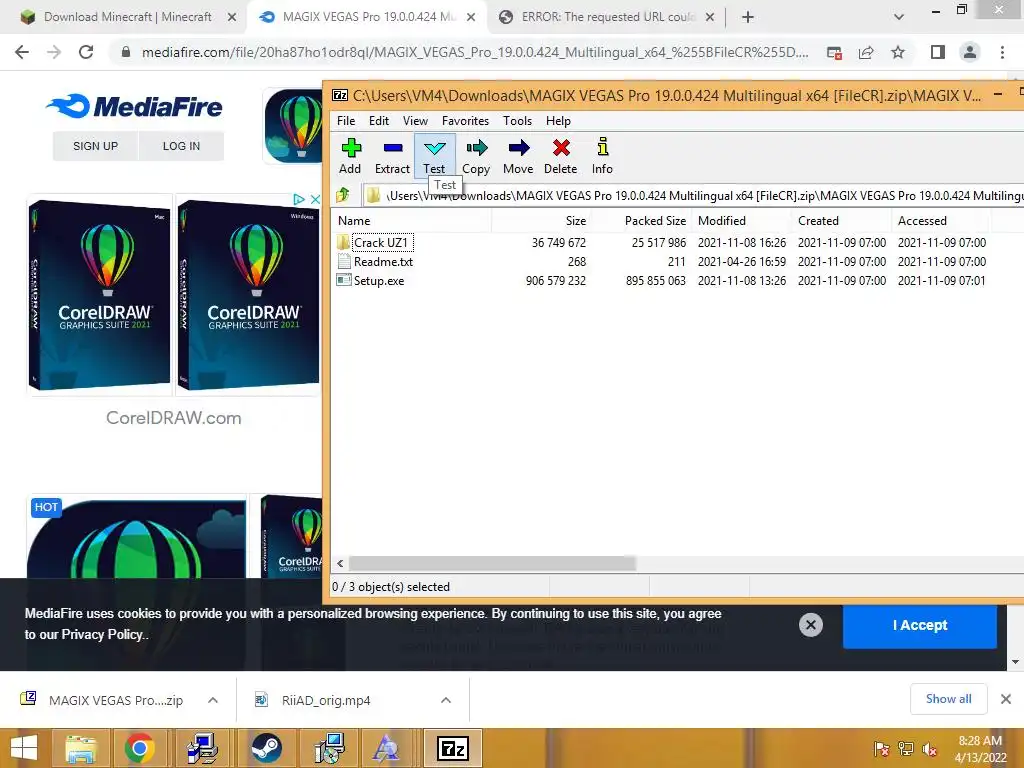
Task: Click the share page icon in Chrome
Action: point(867,53)
